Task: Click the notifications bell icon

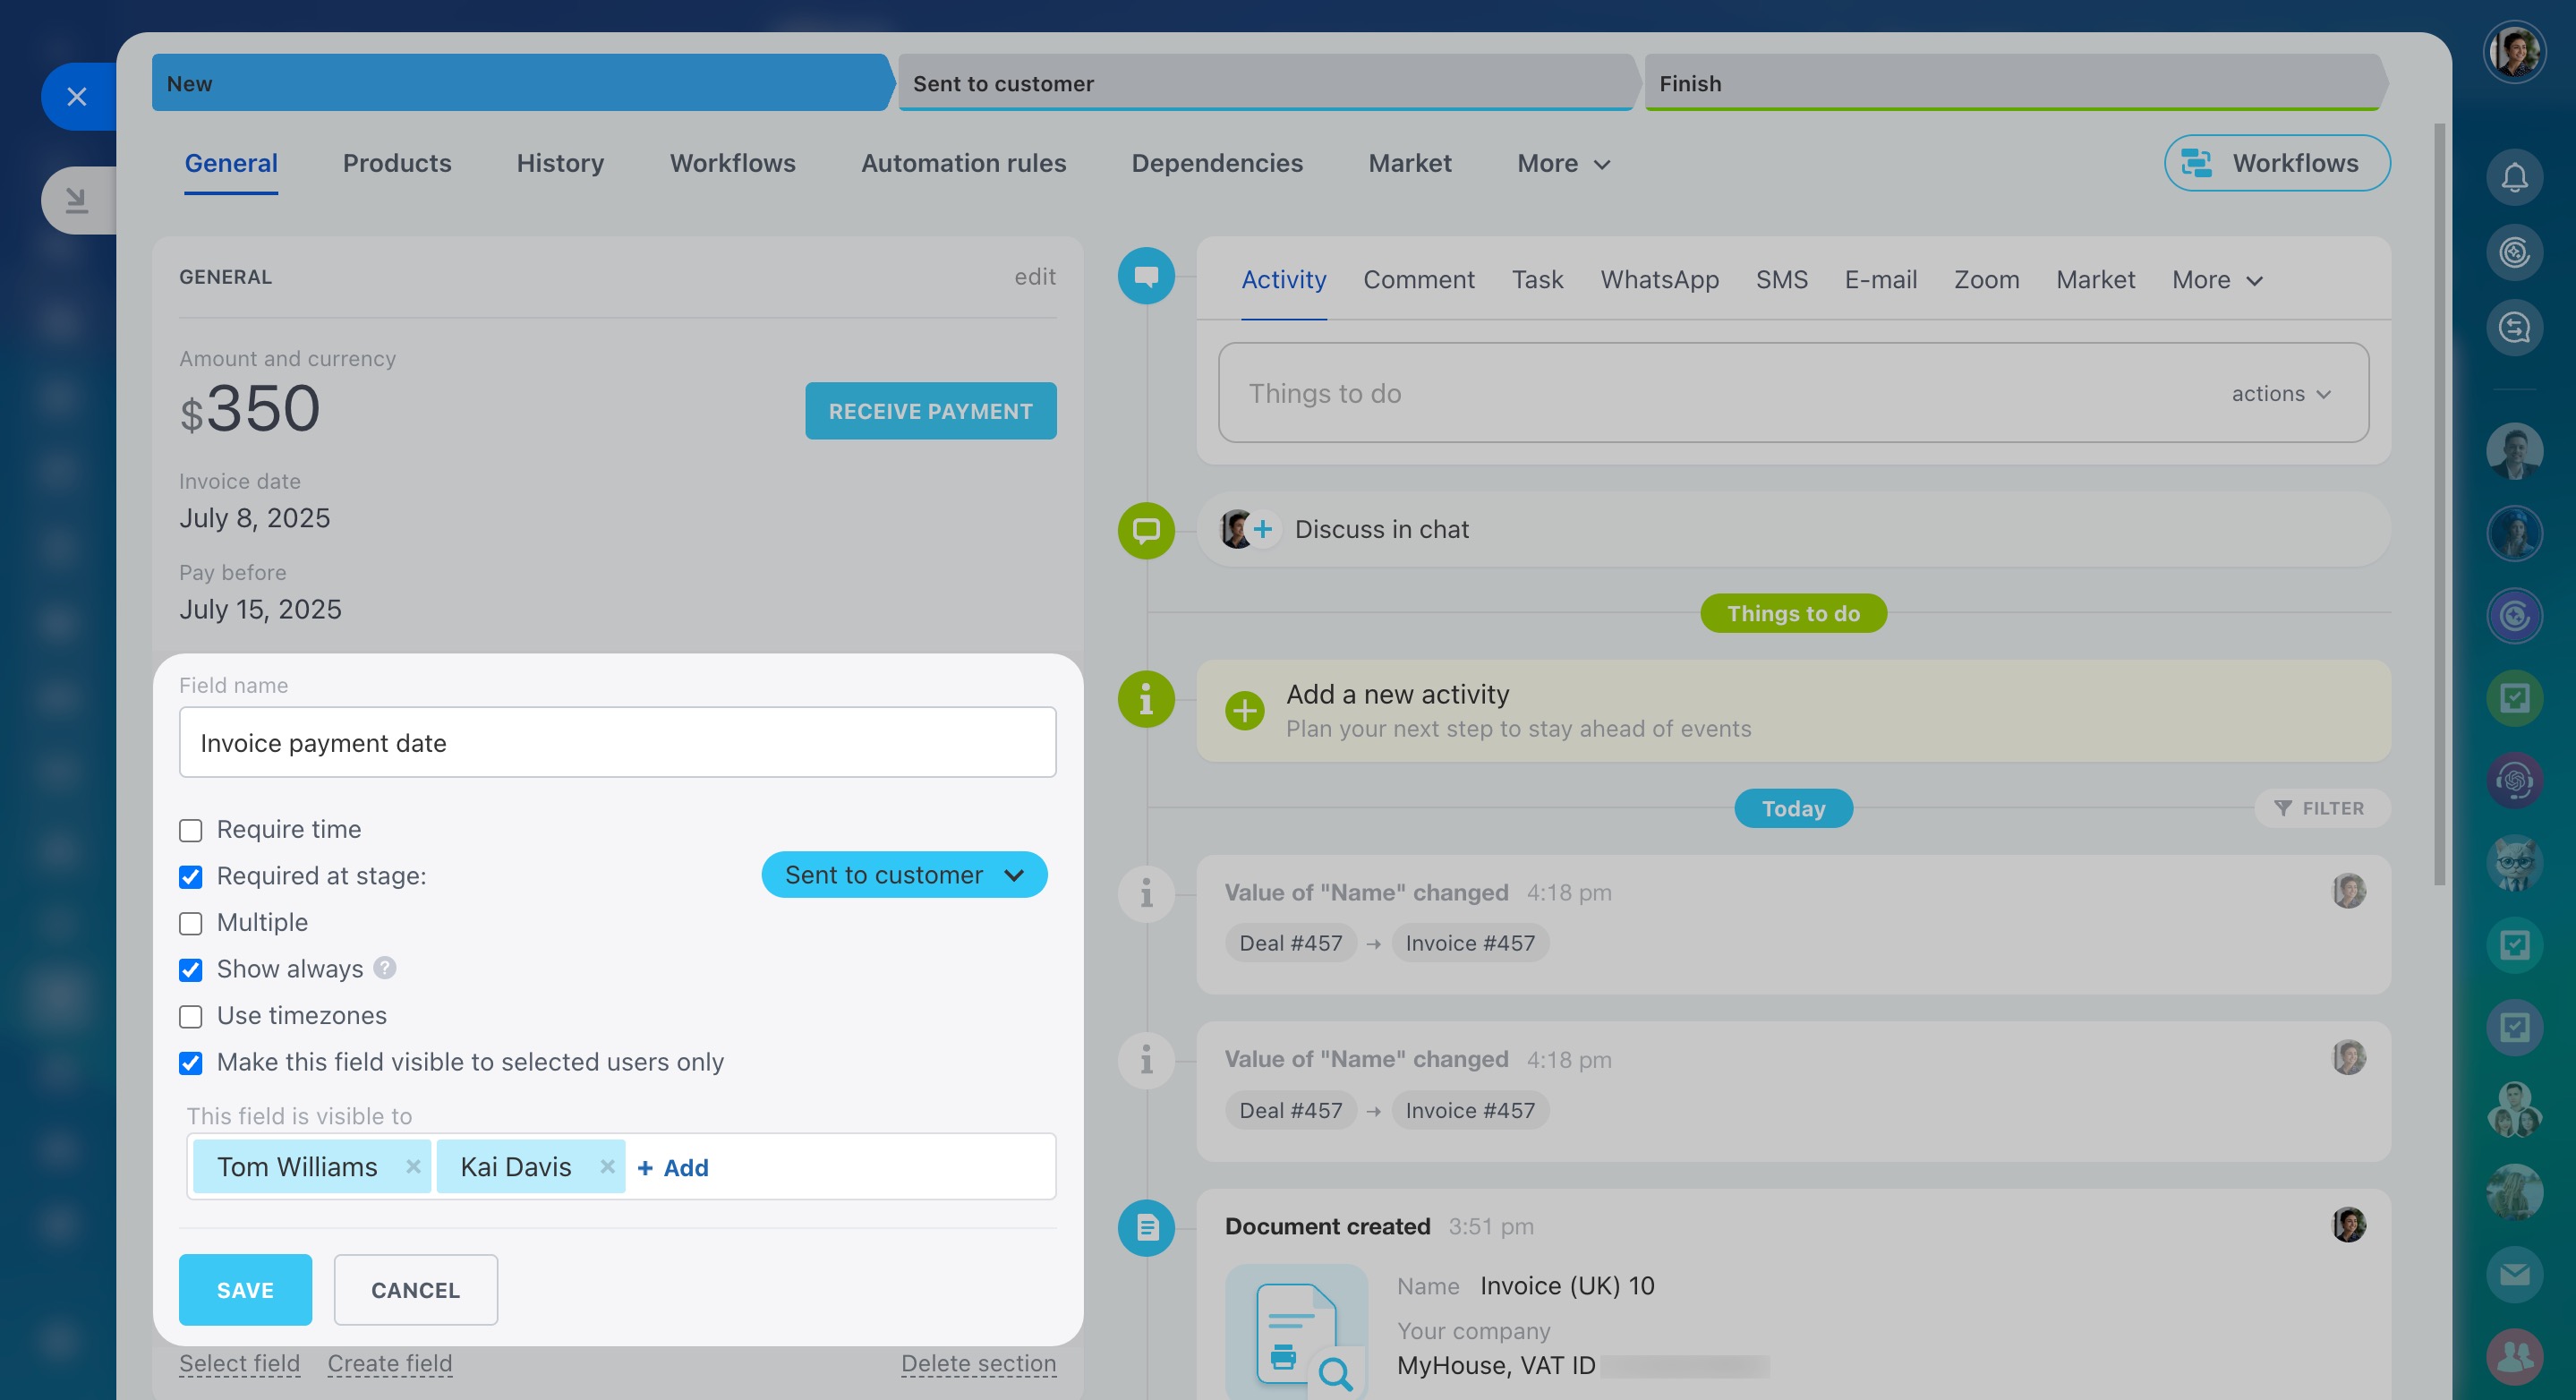Action: 2513,178
